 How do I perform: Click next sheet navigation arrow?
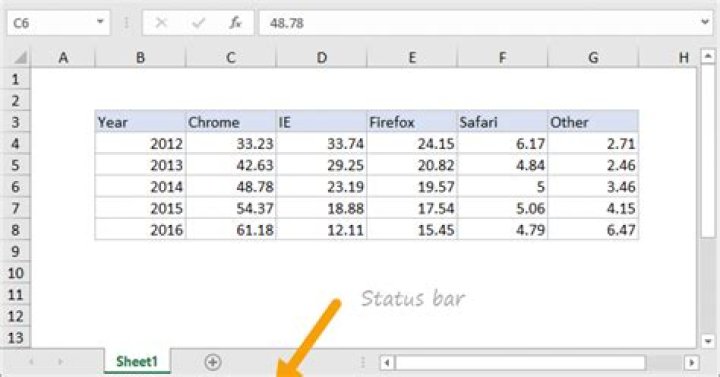(x=60, y=362)
